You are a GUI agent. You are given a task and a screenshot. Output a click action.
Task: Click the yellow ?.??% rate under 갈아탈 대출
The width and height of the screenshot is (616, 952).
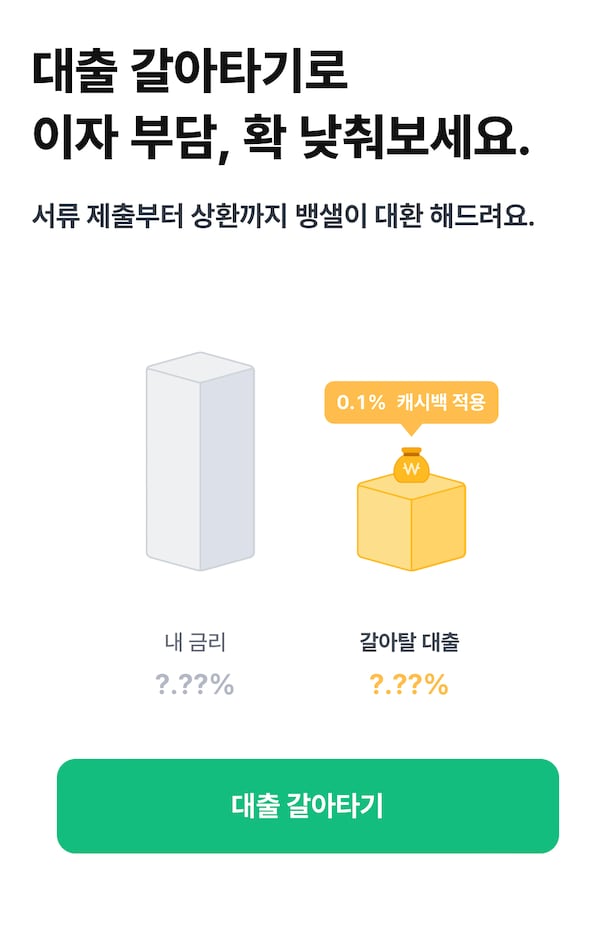click(409, 685)
